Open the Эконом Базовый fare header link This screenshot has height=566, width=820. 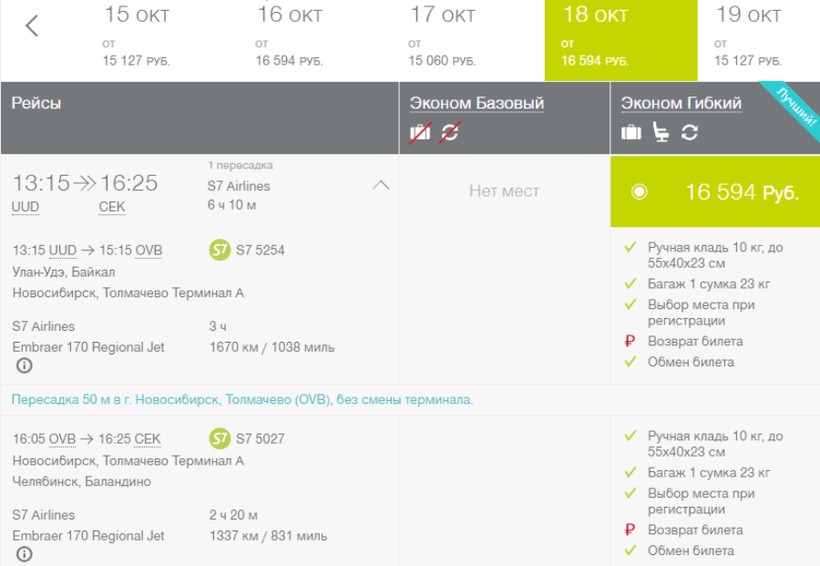477,103
